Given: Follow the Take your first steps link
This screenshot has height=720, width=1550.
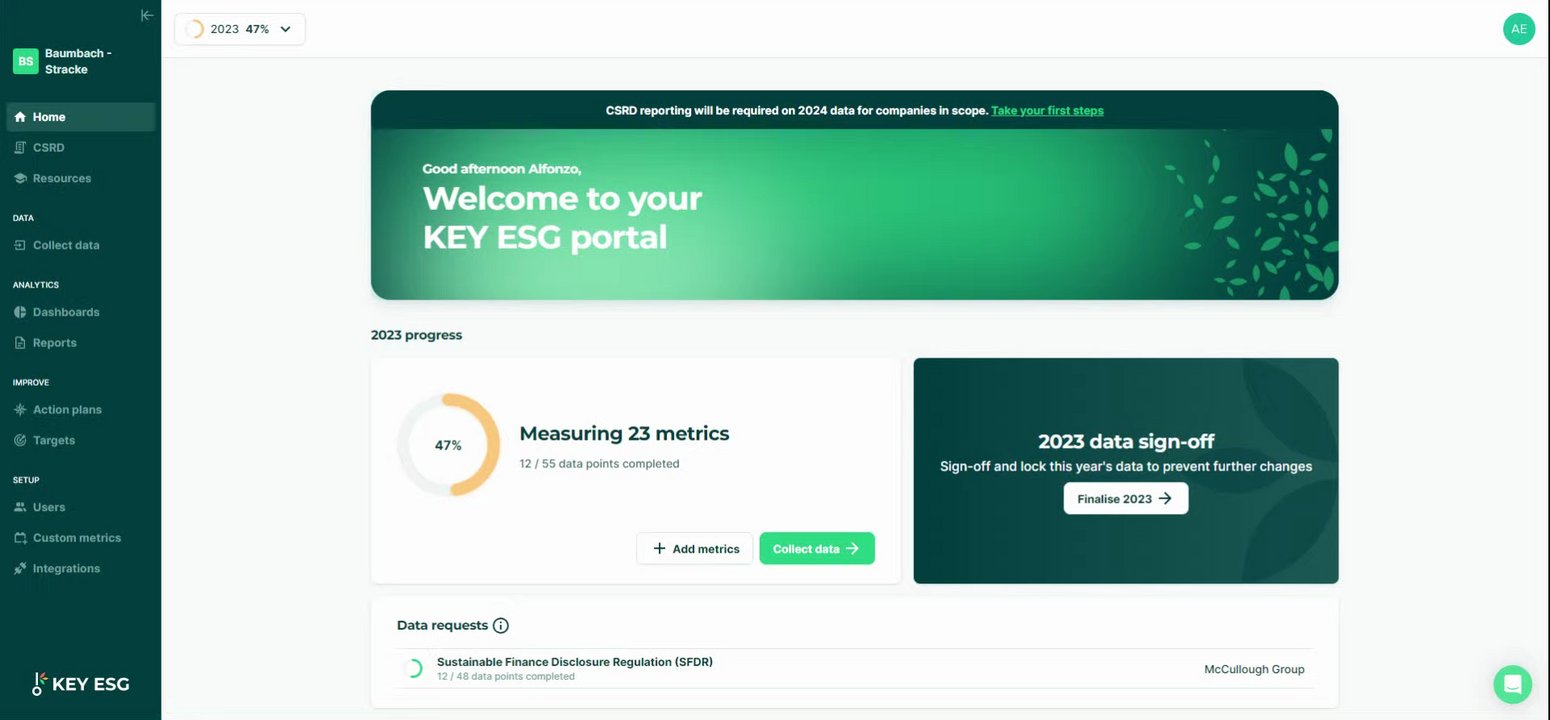Looking at the screenshot, I should point(1047,110).
